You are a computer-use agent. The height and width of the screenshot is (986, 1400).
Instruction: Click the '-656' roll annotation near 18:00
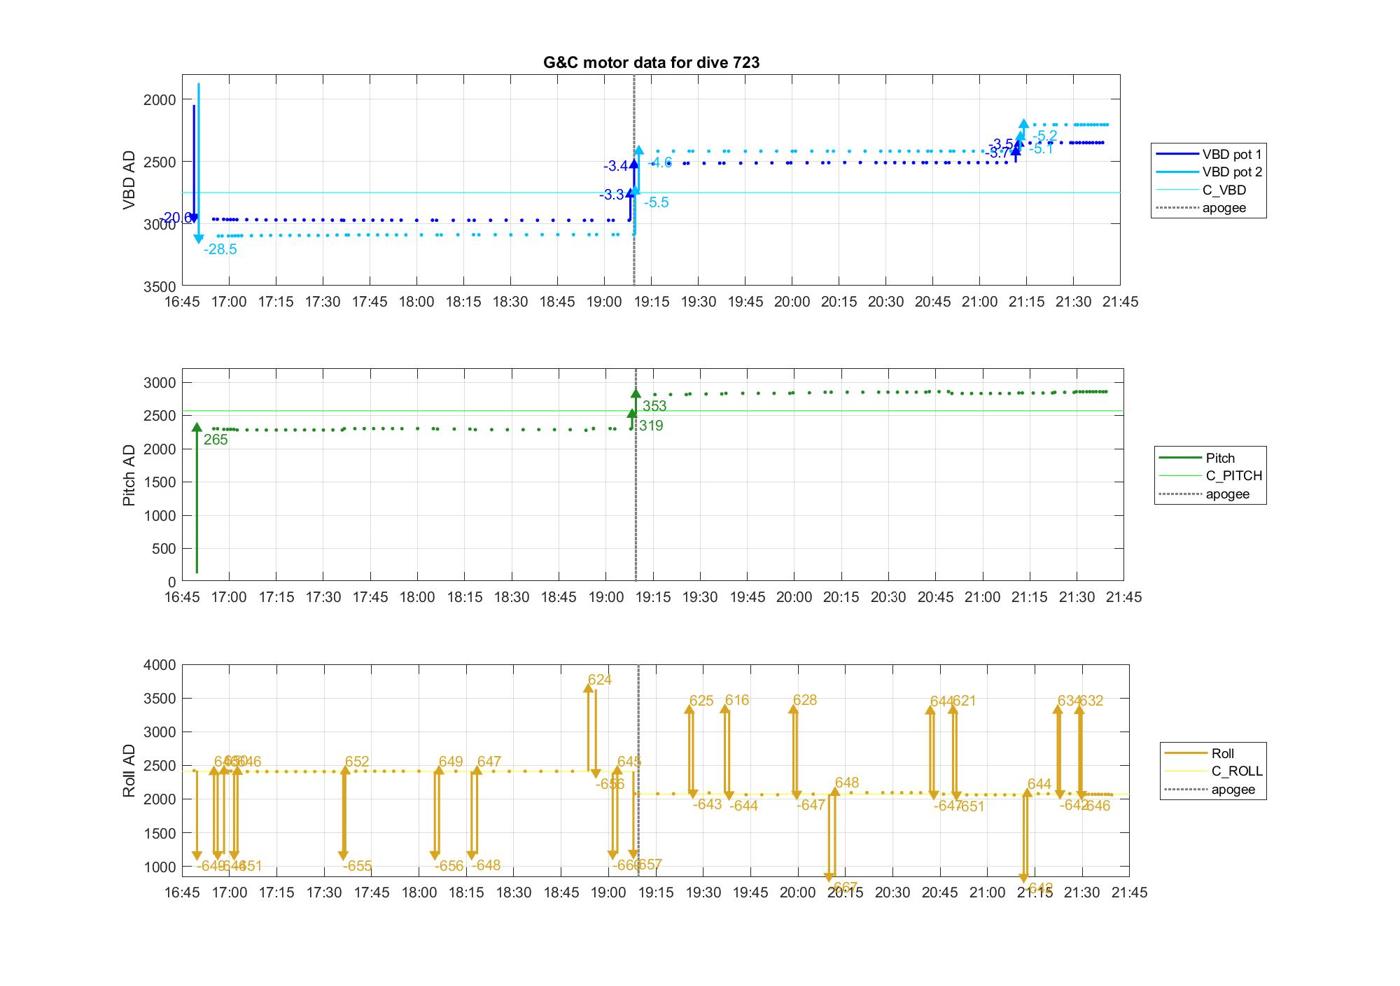point(449,867)
